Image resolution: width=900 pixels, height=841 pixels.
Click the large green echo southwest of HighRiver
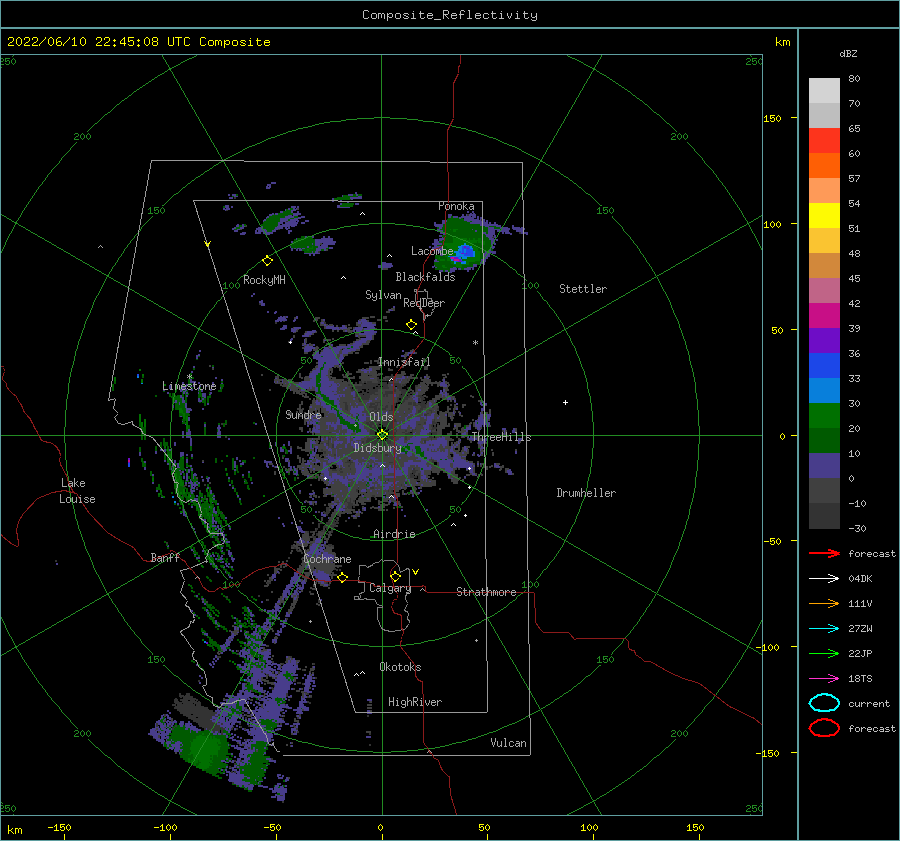201,747
